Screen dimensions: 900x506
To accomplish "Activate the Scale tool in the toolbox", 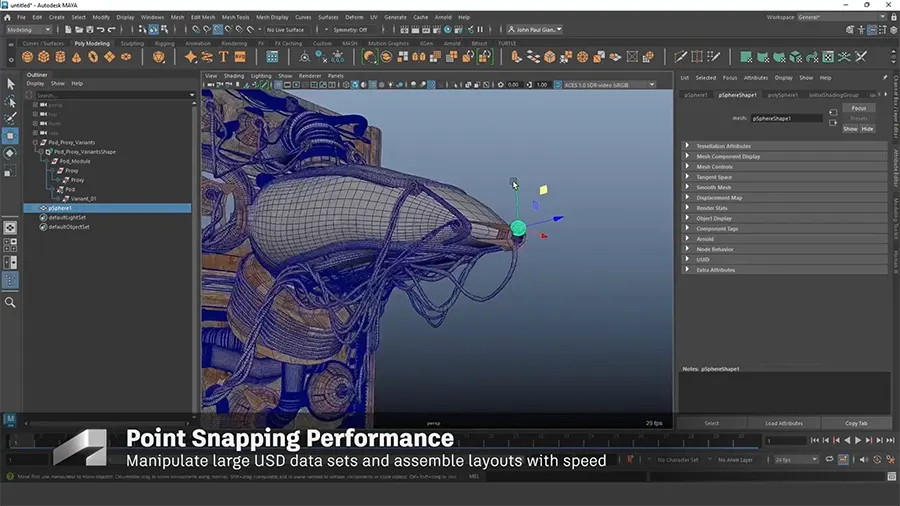I will pos(10,172).
